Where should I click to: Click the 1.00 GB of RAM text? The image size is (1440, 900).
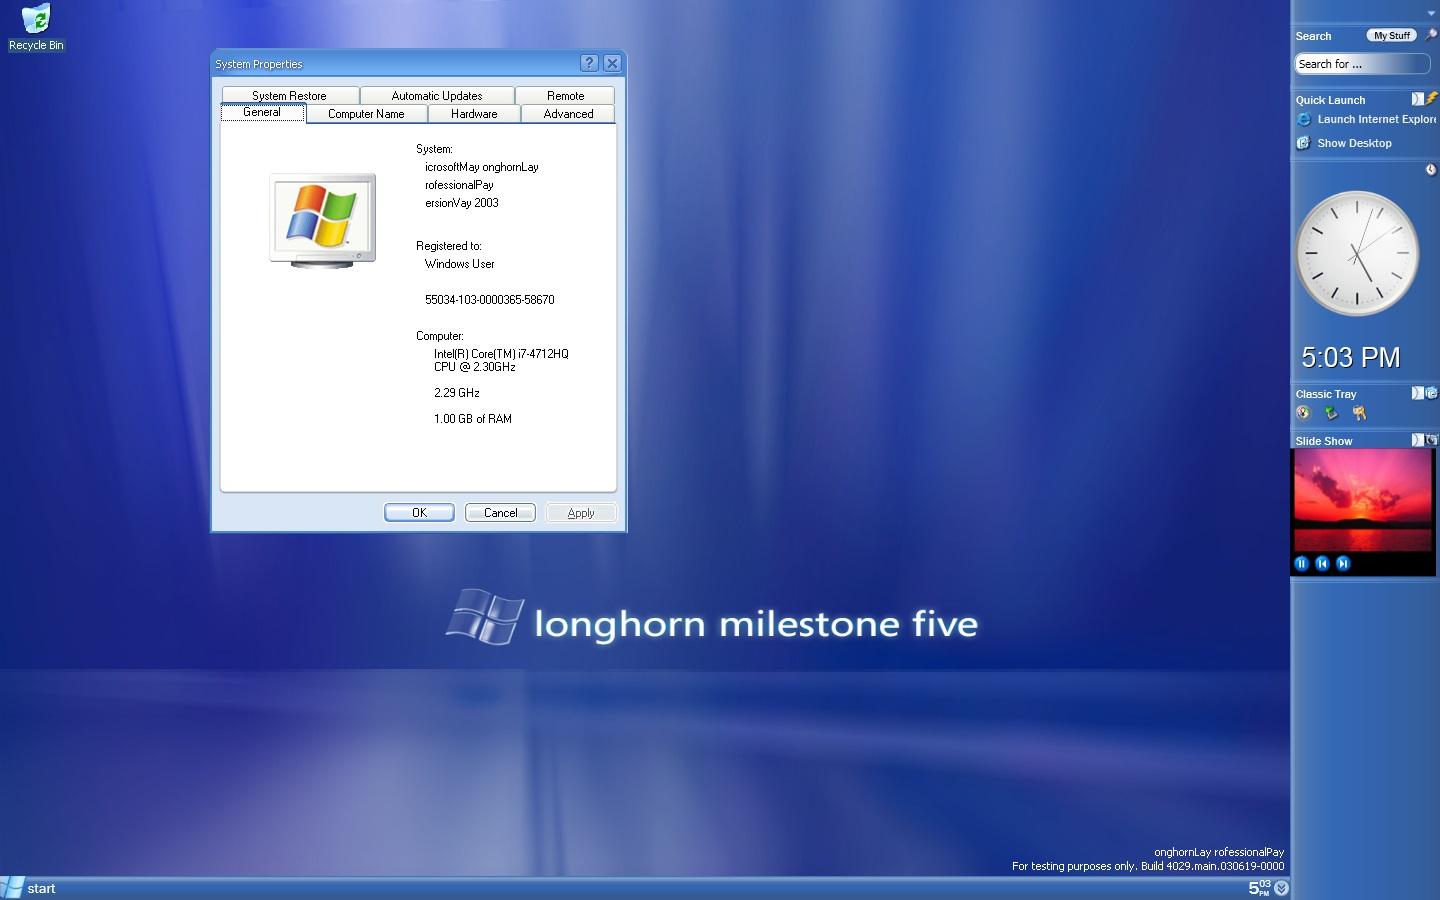472,419
